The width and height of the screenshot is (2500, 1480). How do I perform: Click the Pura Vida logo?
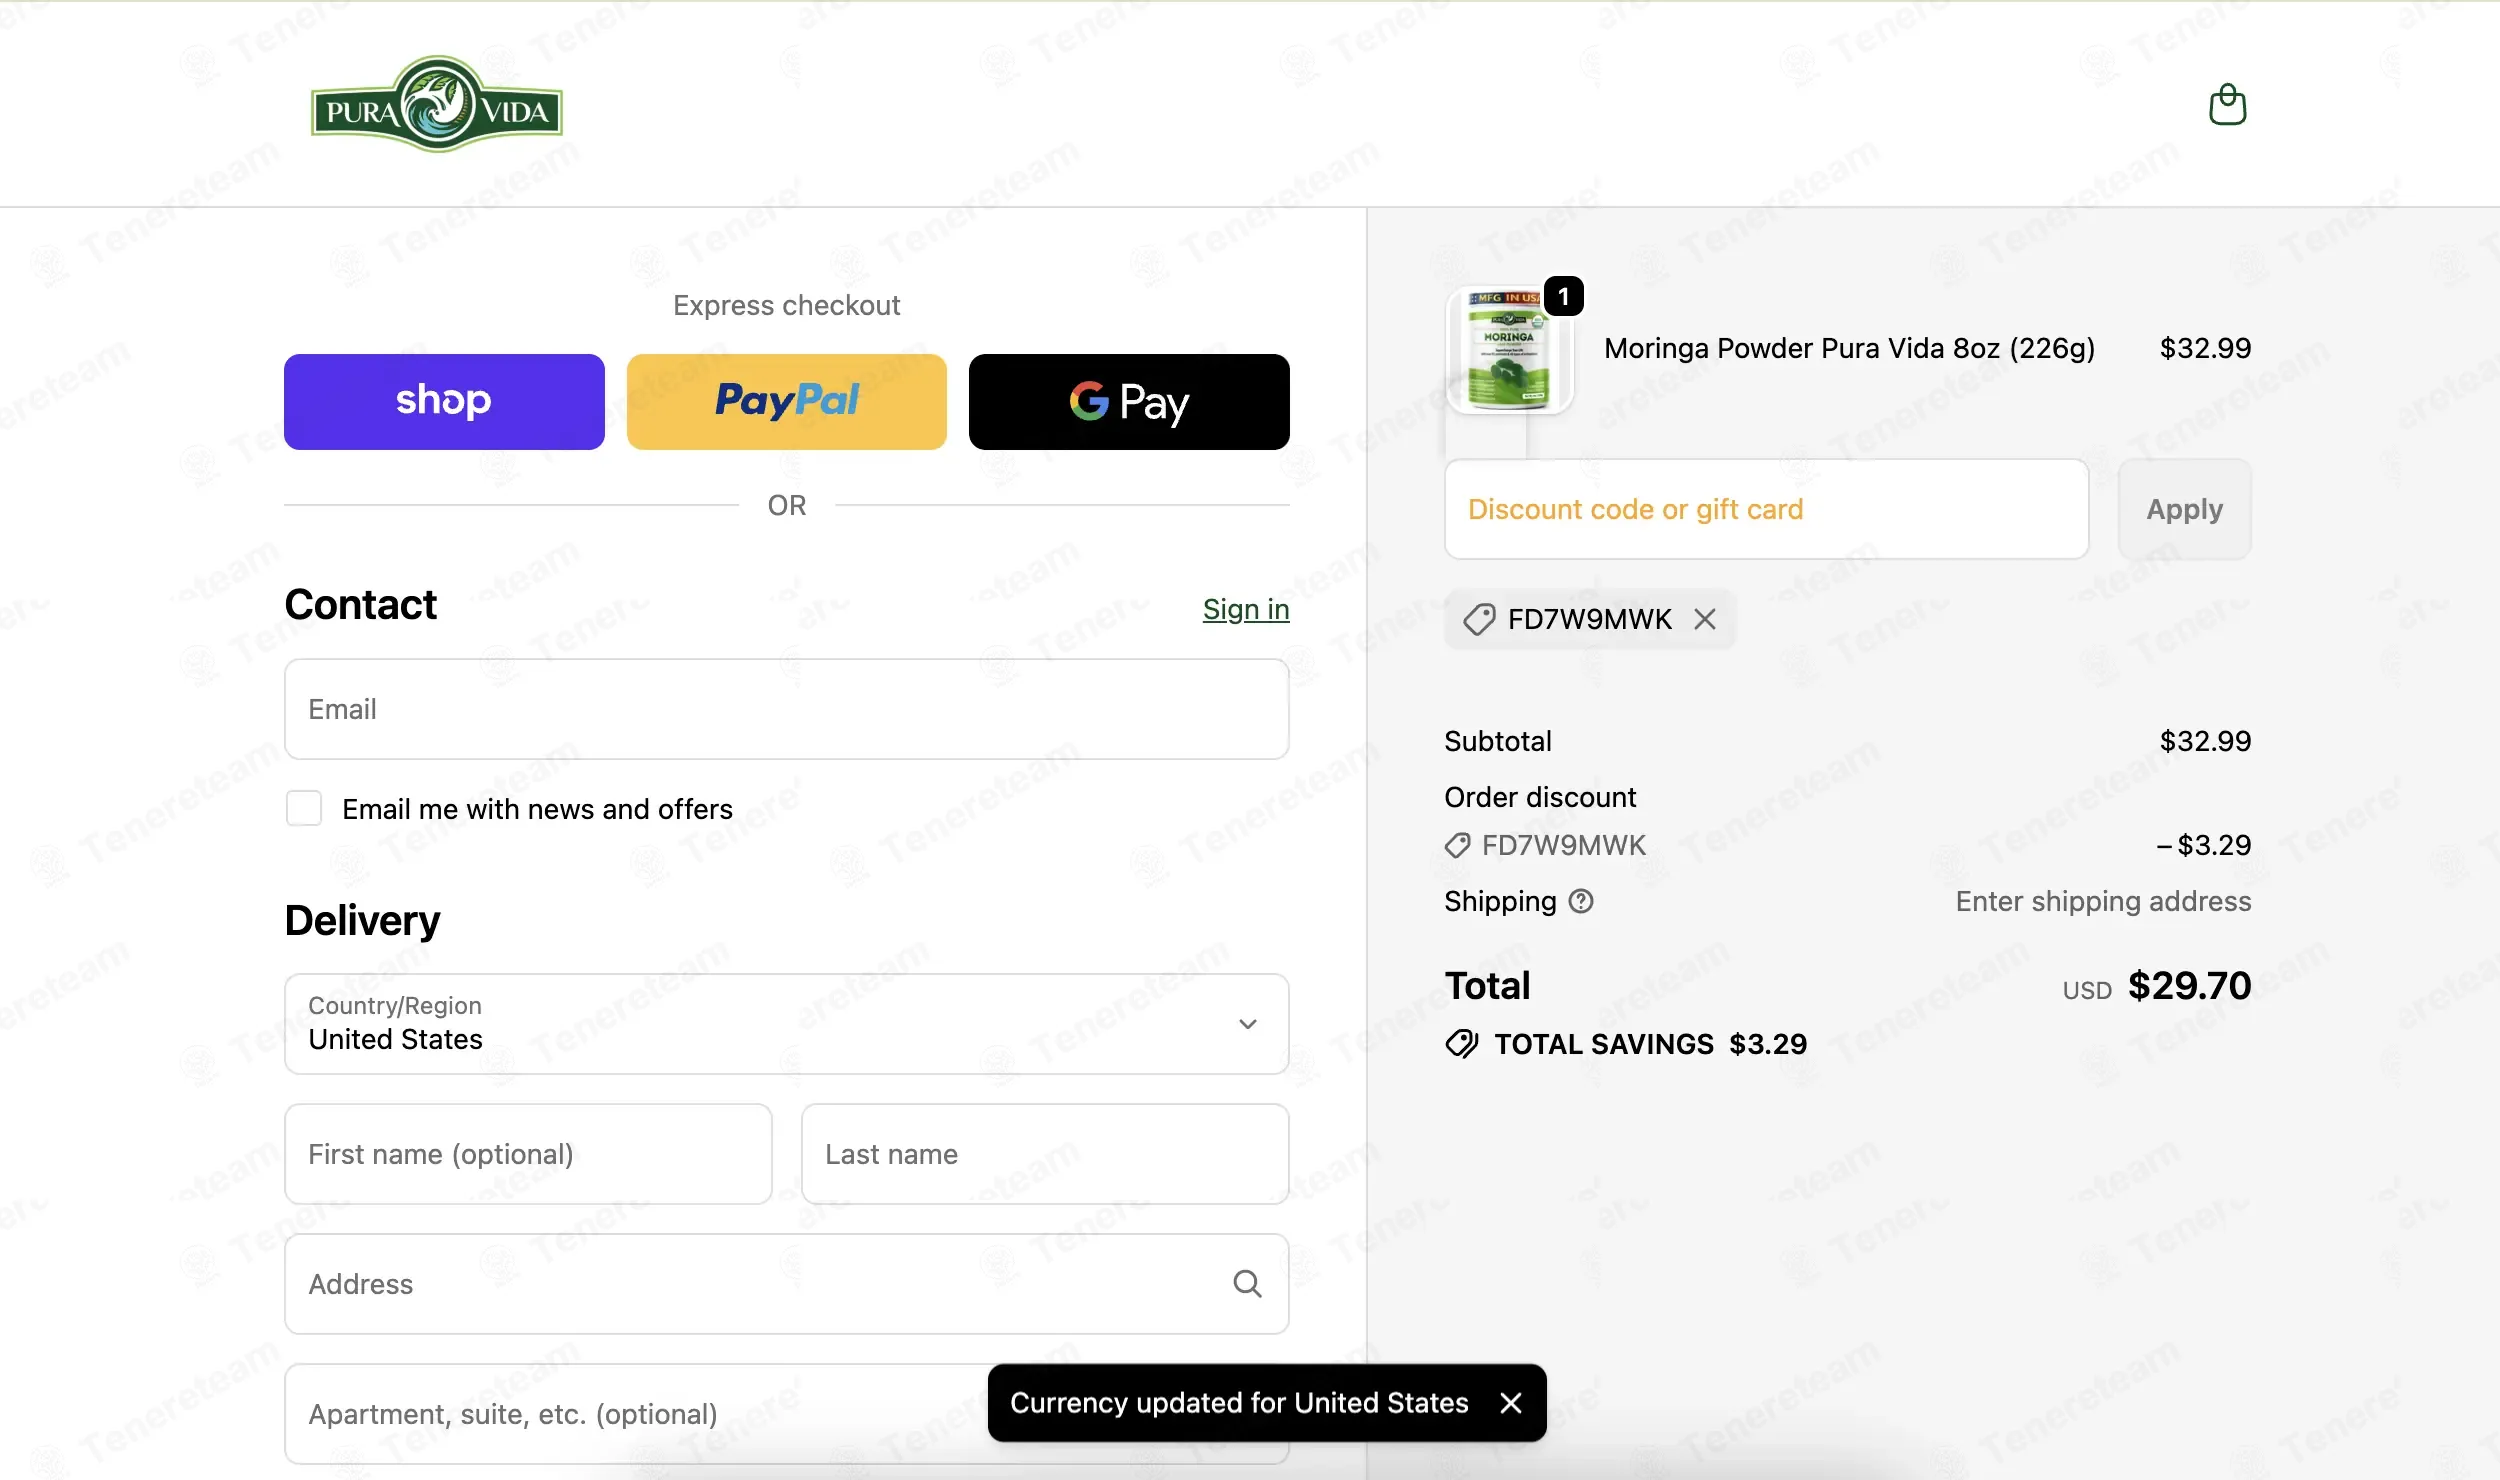pos(437,104)
